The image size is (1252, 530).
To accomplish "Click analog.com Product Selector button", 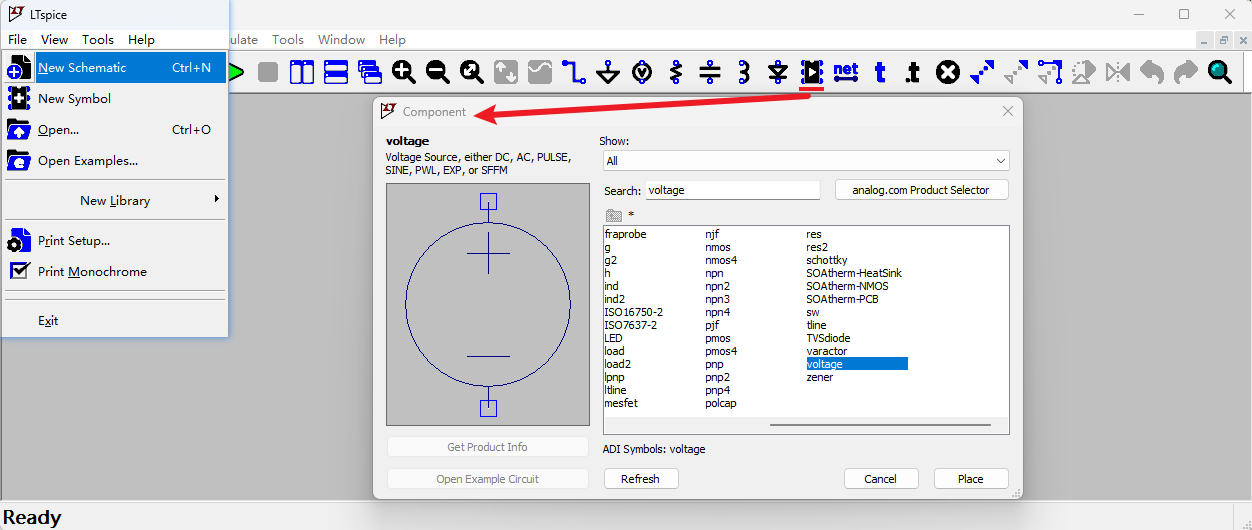I will tap(921, 190).
